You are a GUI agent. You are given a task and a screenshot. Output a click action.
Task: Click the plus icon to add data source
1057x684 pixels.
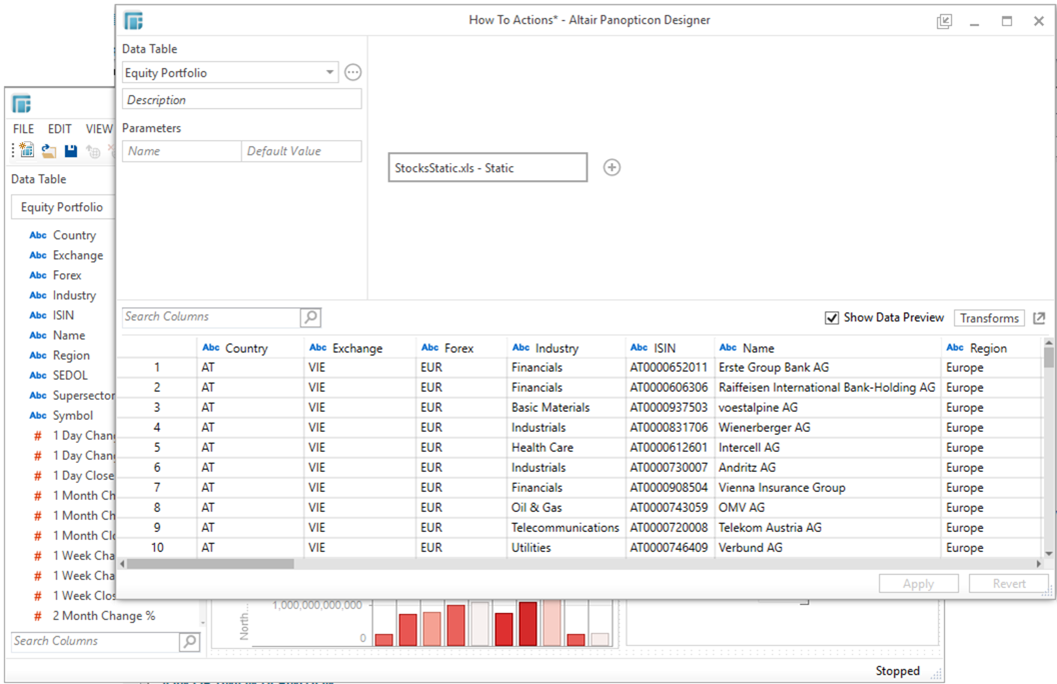pyautogui.click(x=612, y=168)
